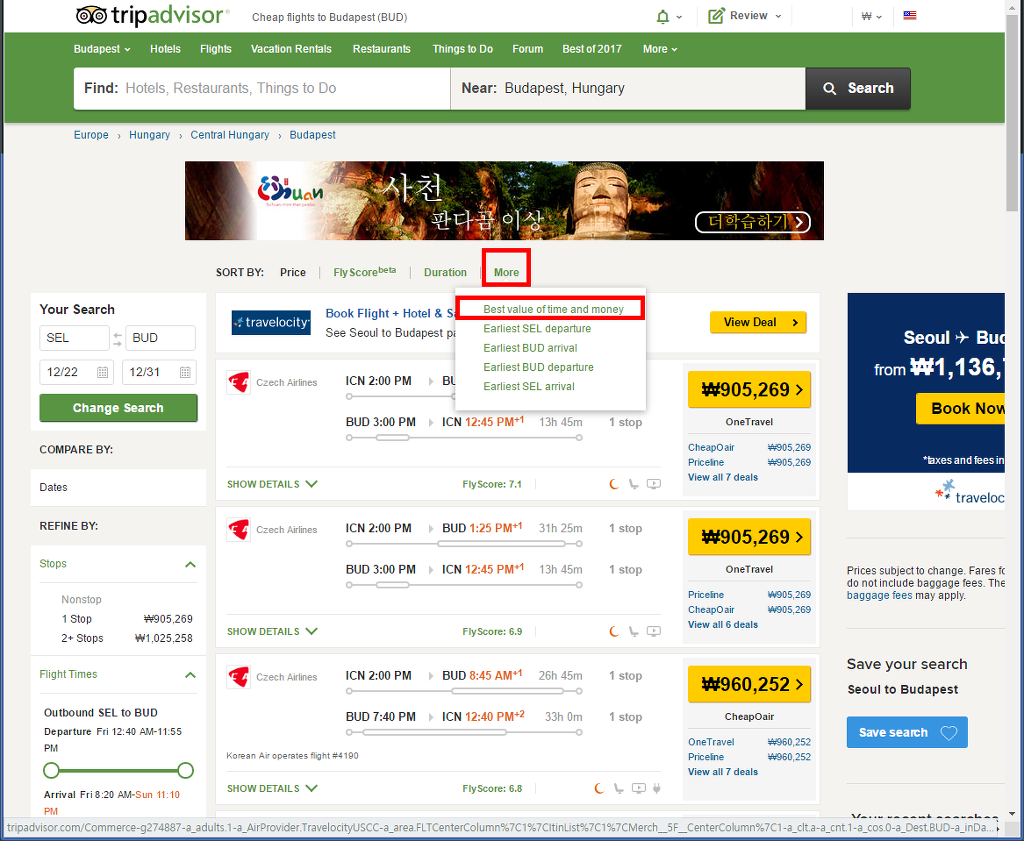Collapse the Flight Times filter section
1024x841 pixels.
point(190,675)
